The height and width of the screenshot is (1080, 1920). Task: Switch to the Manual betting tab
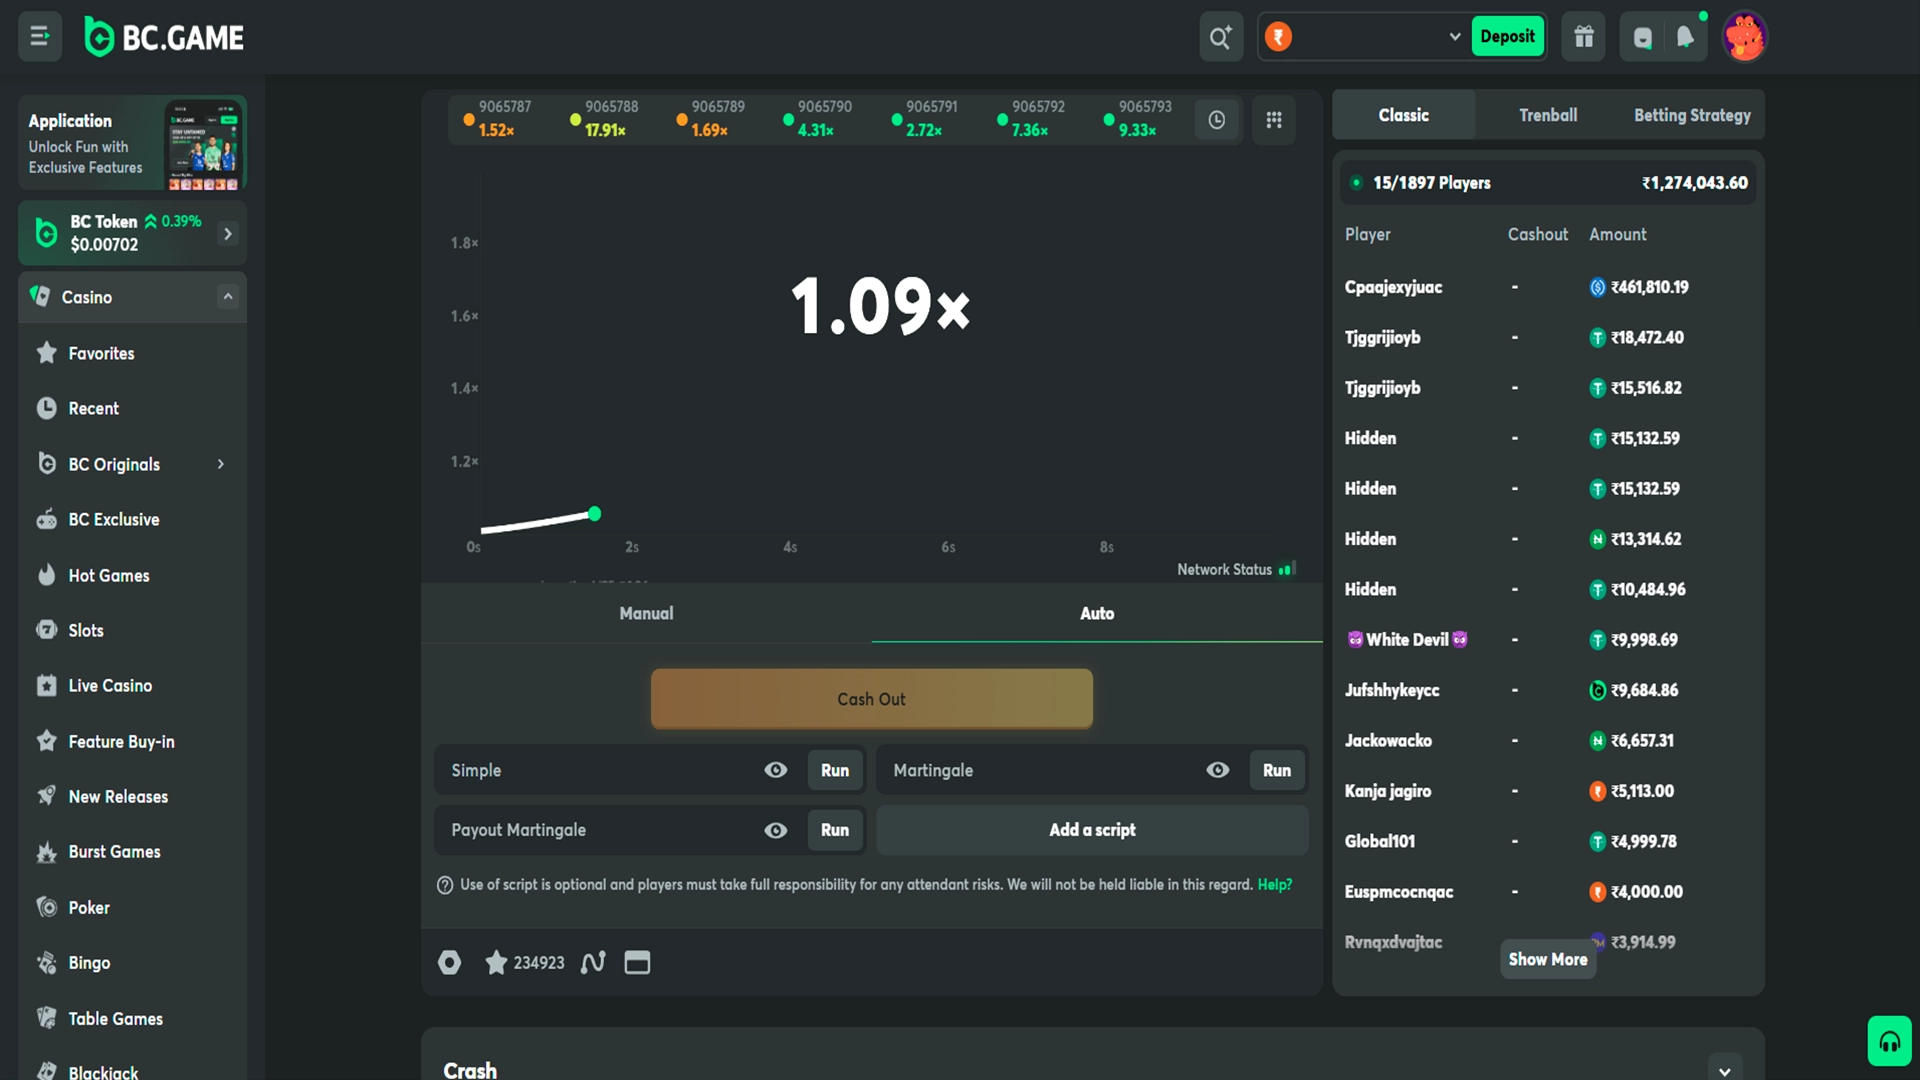[646, 613]
